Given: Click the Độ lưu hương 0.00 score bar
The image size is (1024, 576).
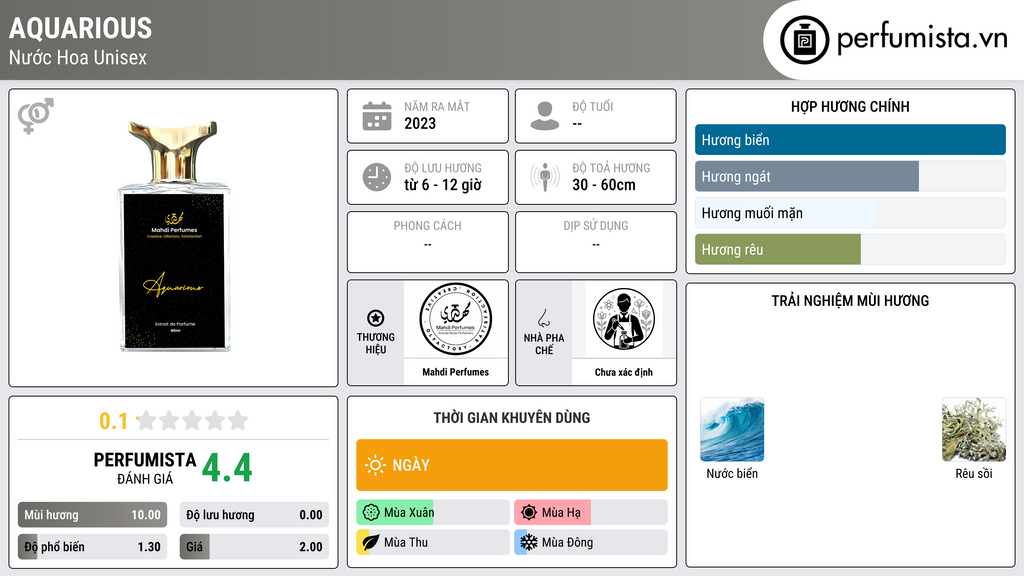Looking at the screenshot, I should pos(254,515).
